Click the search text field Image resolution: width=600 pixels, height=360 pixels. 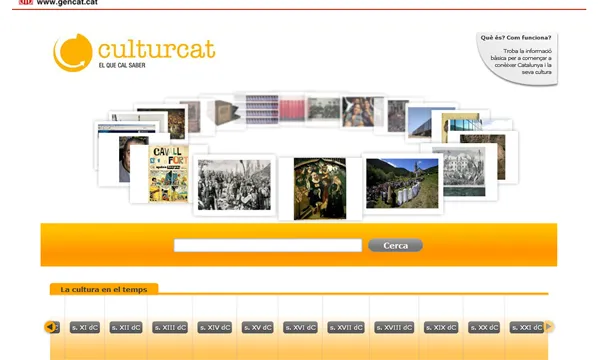pyautogui.click(x=268, y=245)
